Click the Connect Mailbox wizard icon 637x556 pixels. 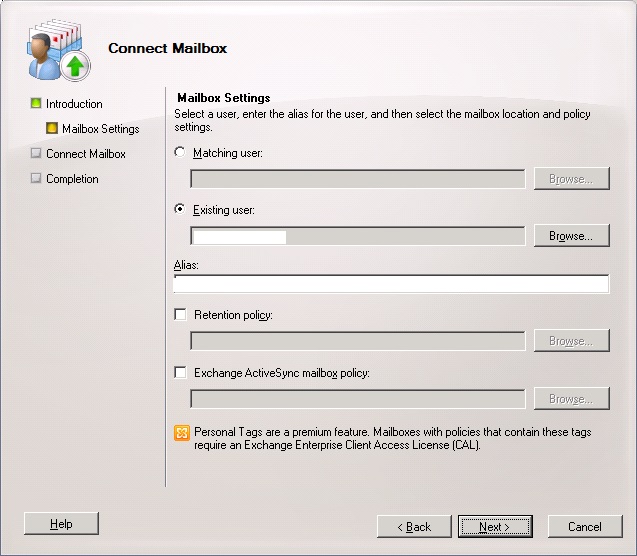[x=59, y=50]
